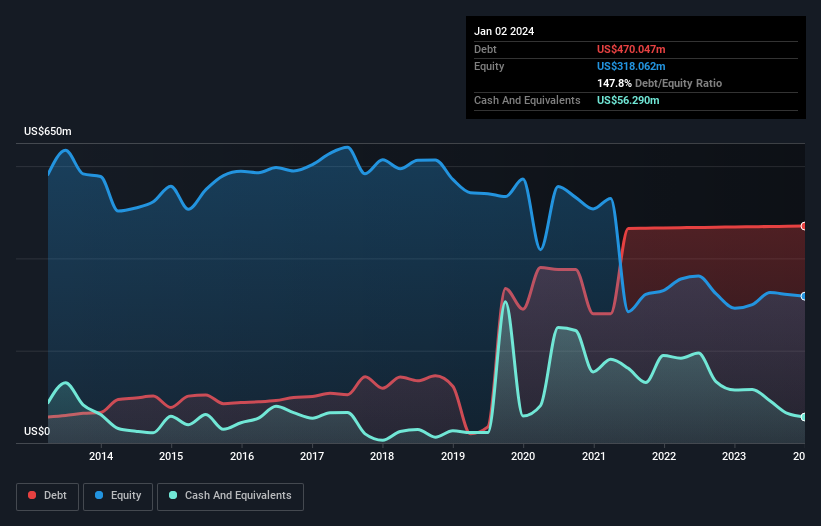Toggle the Equity series legend button
Image resolution: width=821 pixels, height=526 pixels.
[118, 496]
